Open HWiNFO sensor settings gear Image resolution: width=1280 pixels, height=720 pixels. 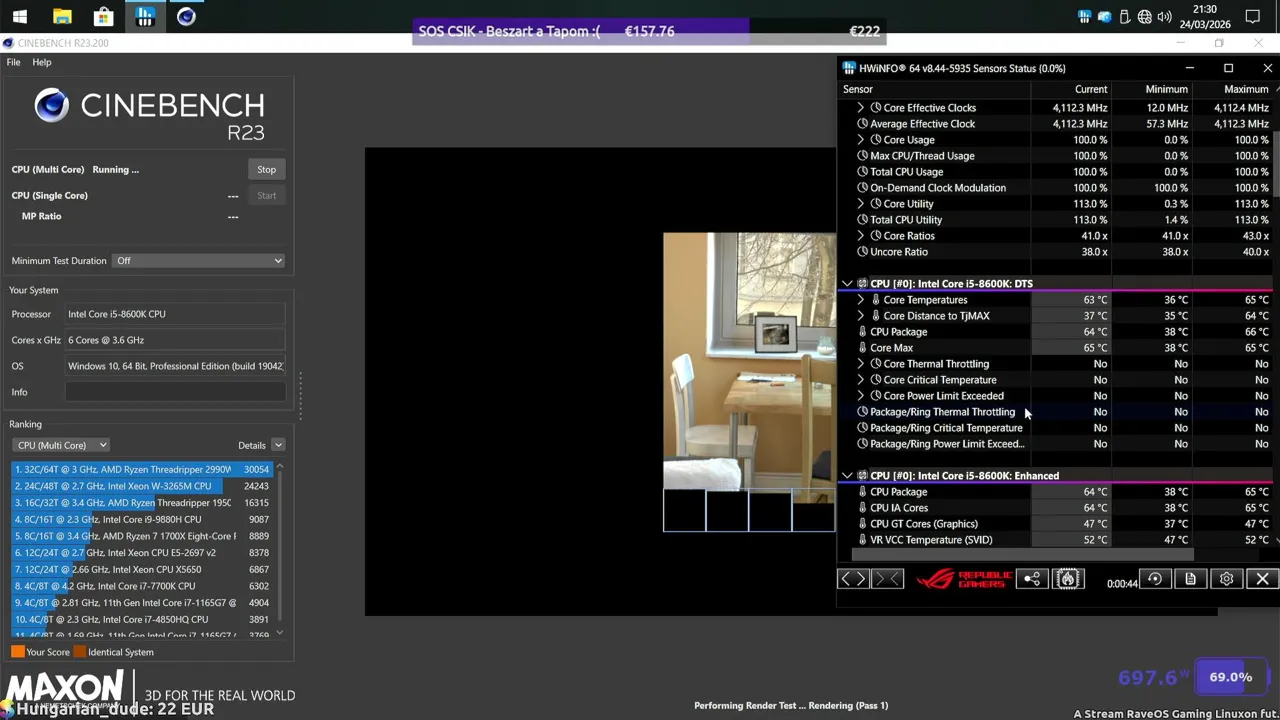(x=1226, y=579)
